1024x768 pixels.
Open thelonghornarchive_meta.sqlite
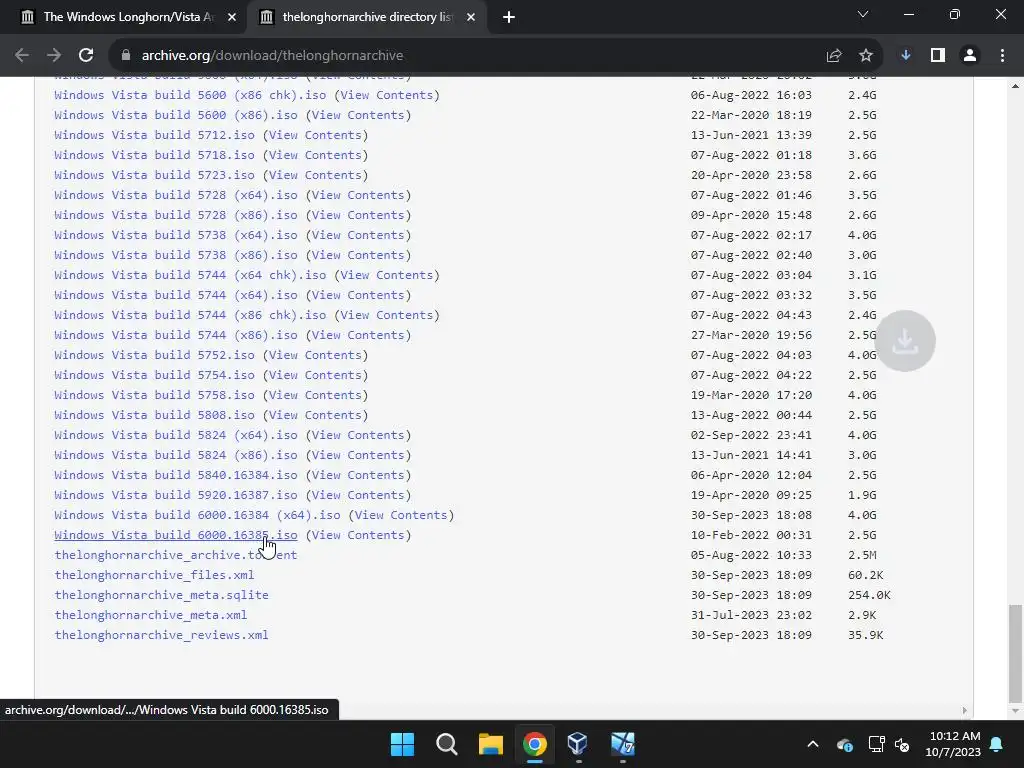(x=161, y=594)
